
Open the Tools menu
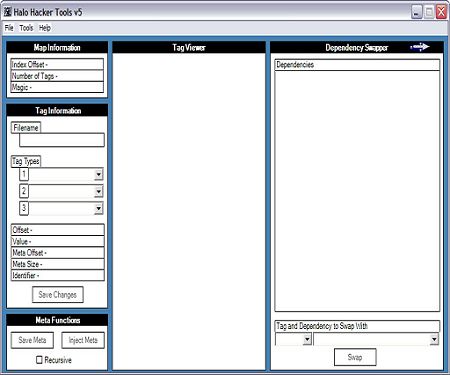pos(26,28)
